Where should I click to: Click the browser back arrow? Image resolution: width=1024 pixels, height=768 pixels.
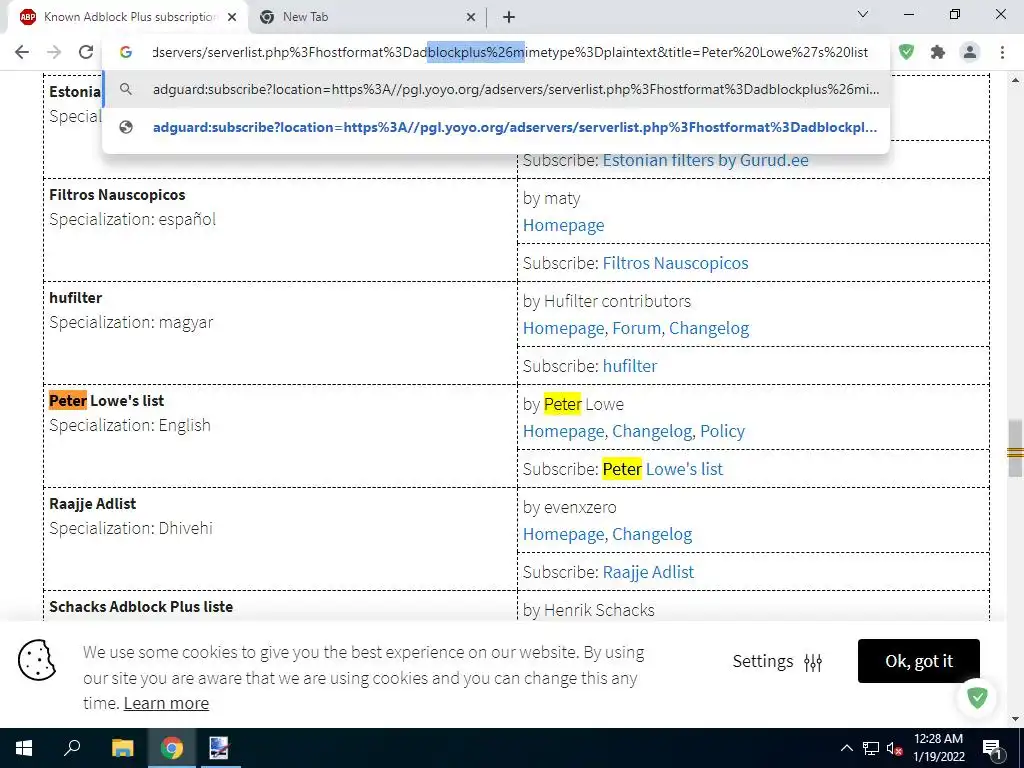pyautogui.click(x=22, y=52)
